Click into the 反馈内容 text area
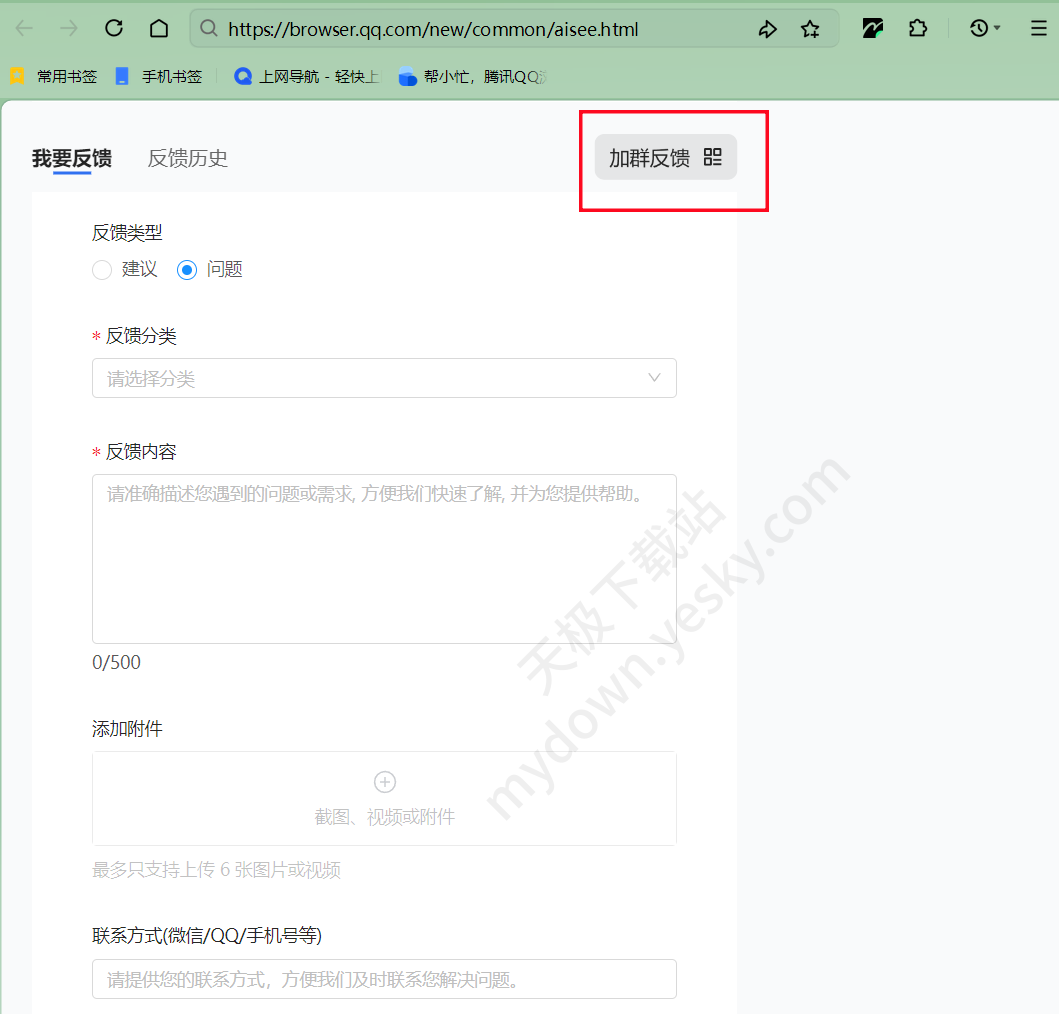1059x1014 pixels. coord(384,559)
